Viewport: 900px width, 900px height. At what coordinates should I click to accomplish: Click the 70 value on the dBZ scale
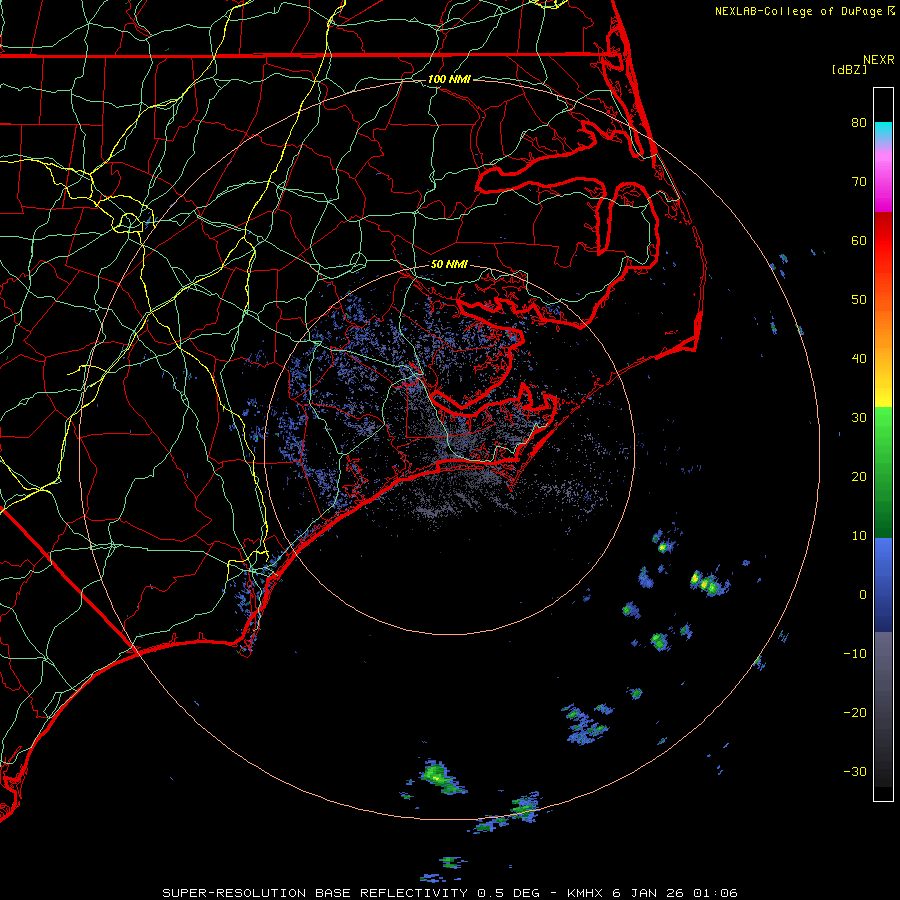pos(859,182)
